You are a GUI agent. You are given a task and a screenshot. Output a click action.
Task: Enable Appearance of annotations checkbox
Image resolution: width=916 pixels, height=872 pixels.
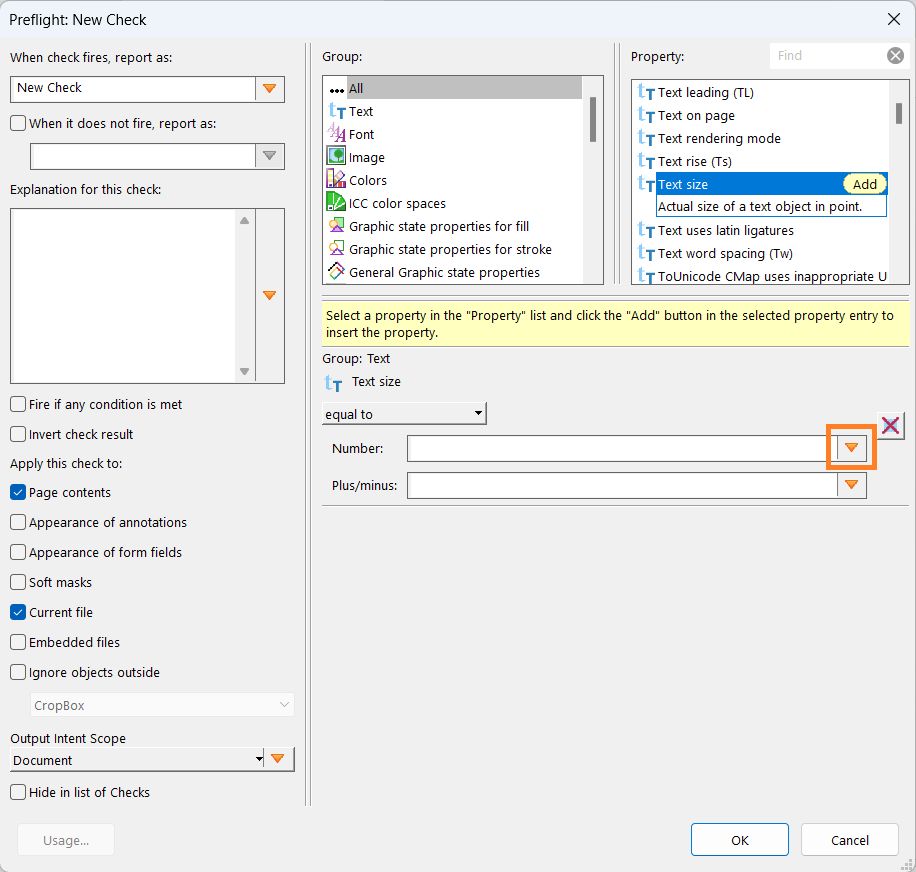pyautogui.click(x=18, y=522)
